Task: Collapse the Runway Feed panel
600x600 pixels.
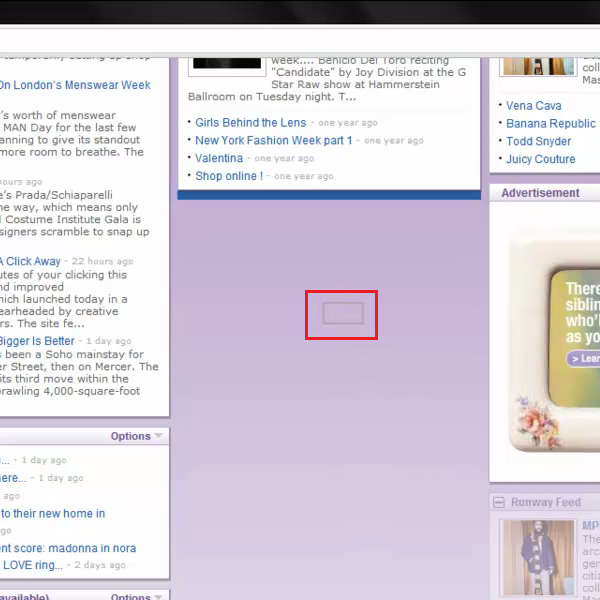Action: pyautogui.click(x=499, y=502)
